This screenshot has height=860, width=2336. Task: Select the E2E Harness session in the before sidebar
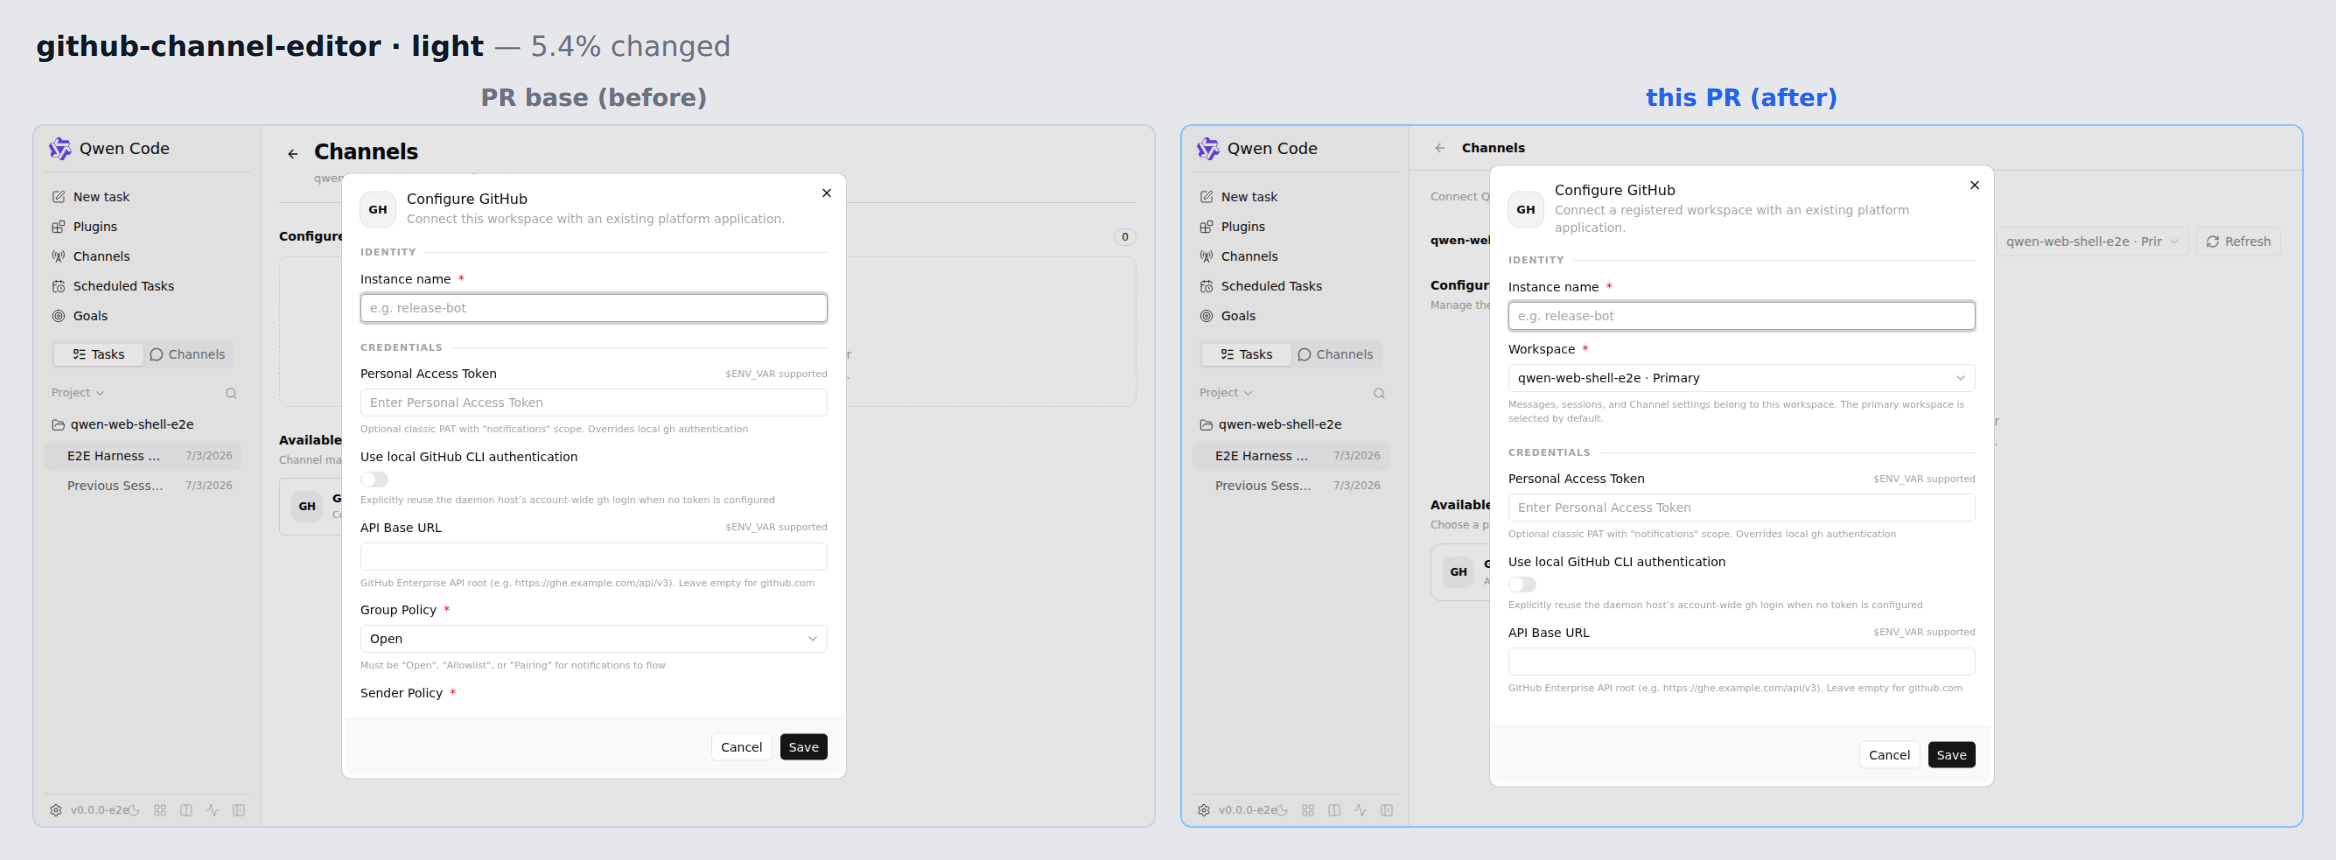(x=144, y=456)
